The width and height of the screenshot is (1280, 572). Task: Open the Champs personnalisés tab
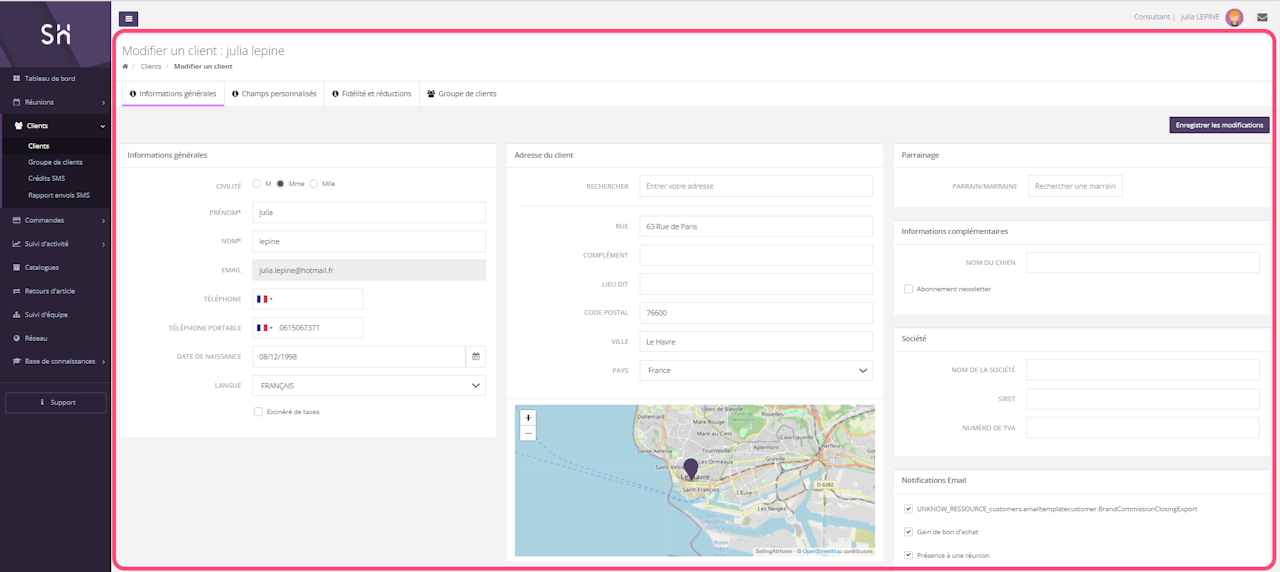[x=274, y=94]
